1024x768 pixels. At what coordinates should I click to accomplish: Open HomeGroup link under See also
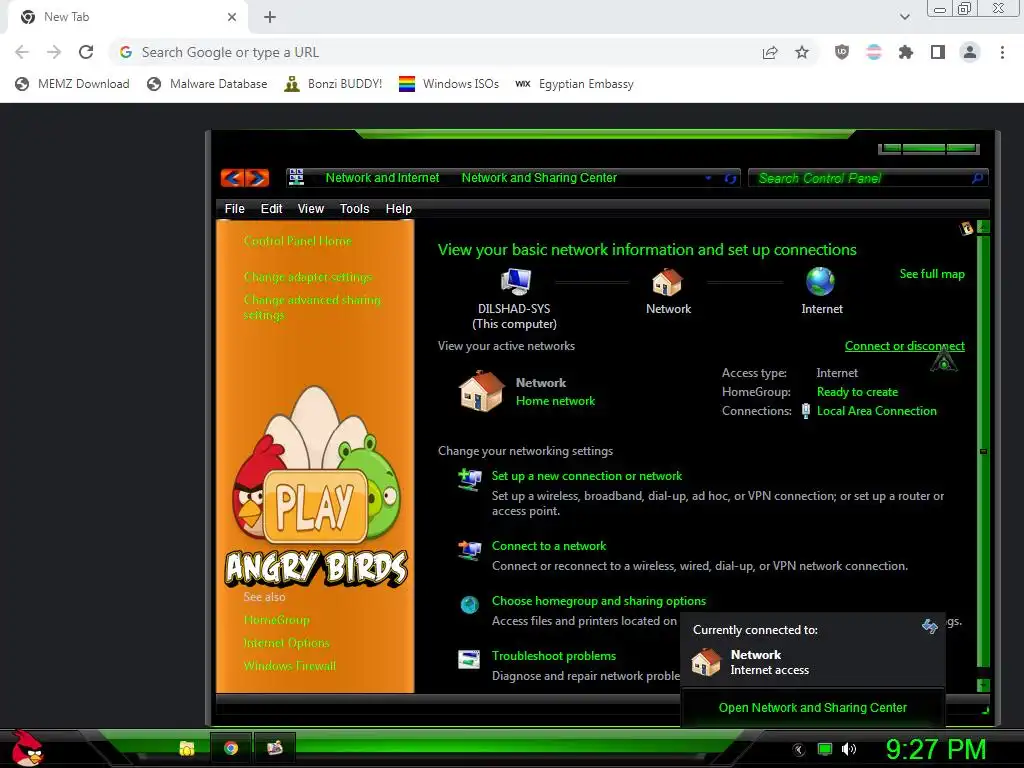point(276,620)
